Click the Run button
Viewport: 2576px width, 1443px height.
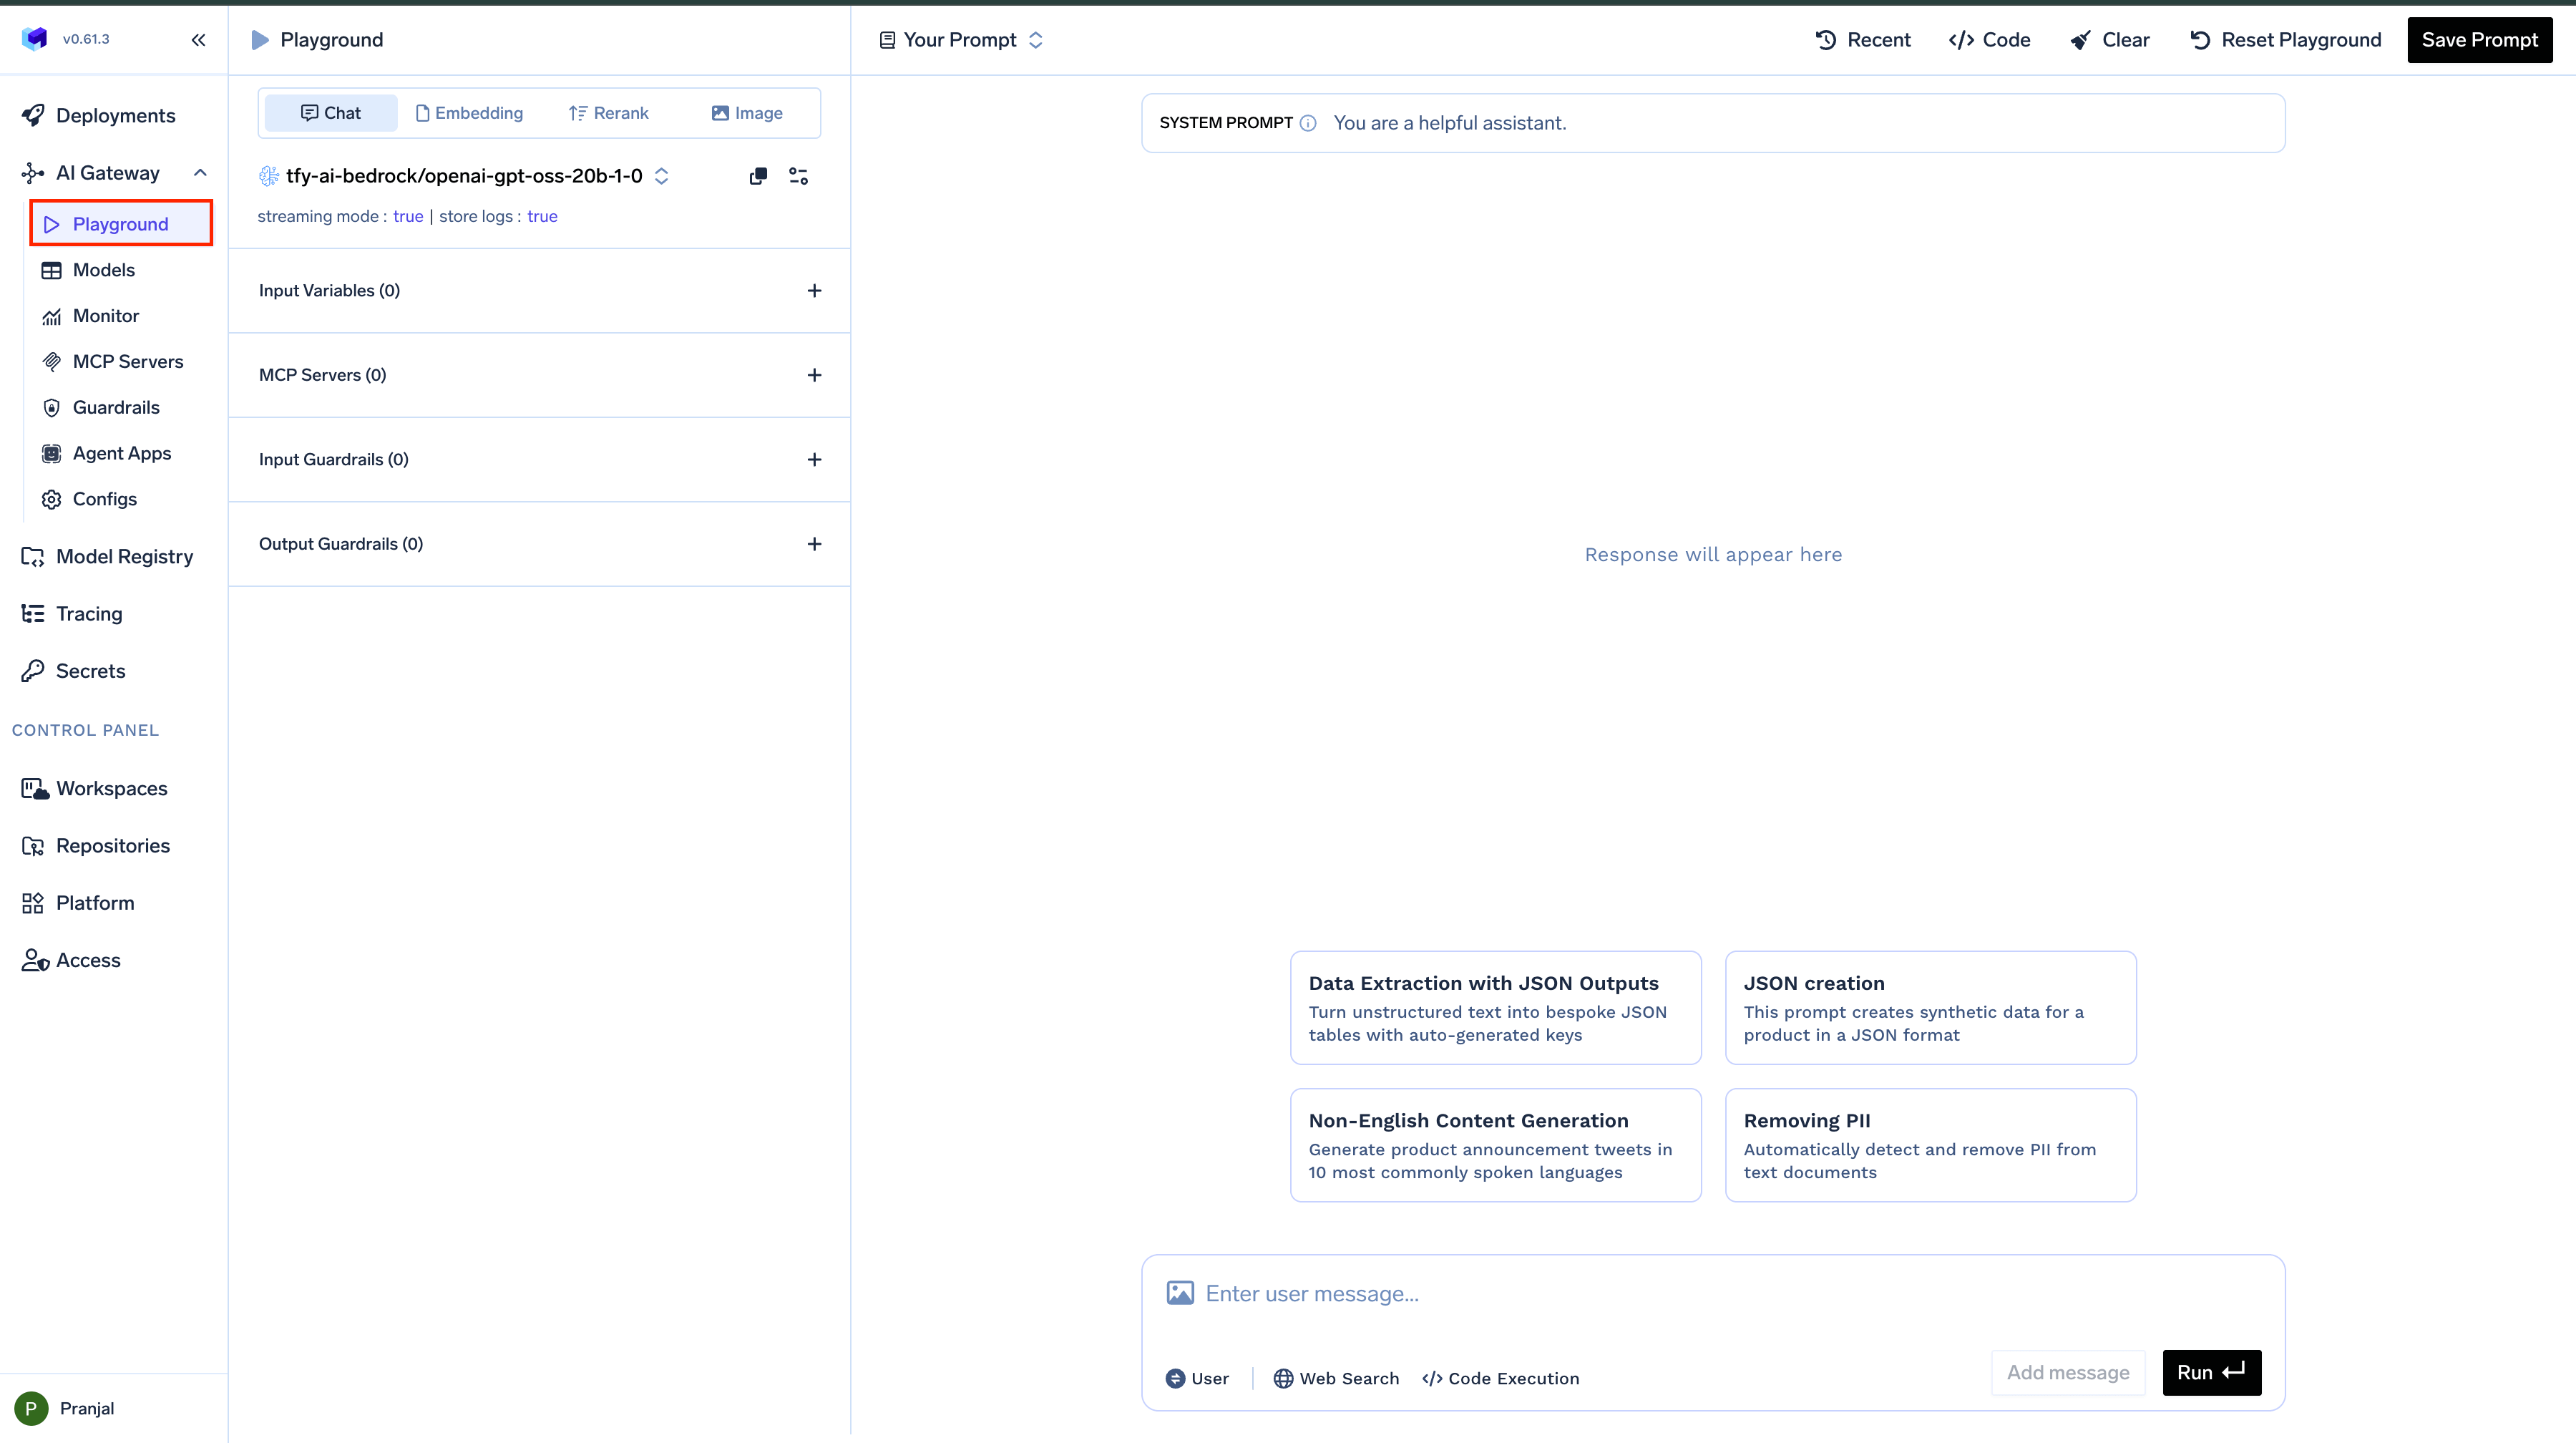click(2211, 1373)
